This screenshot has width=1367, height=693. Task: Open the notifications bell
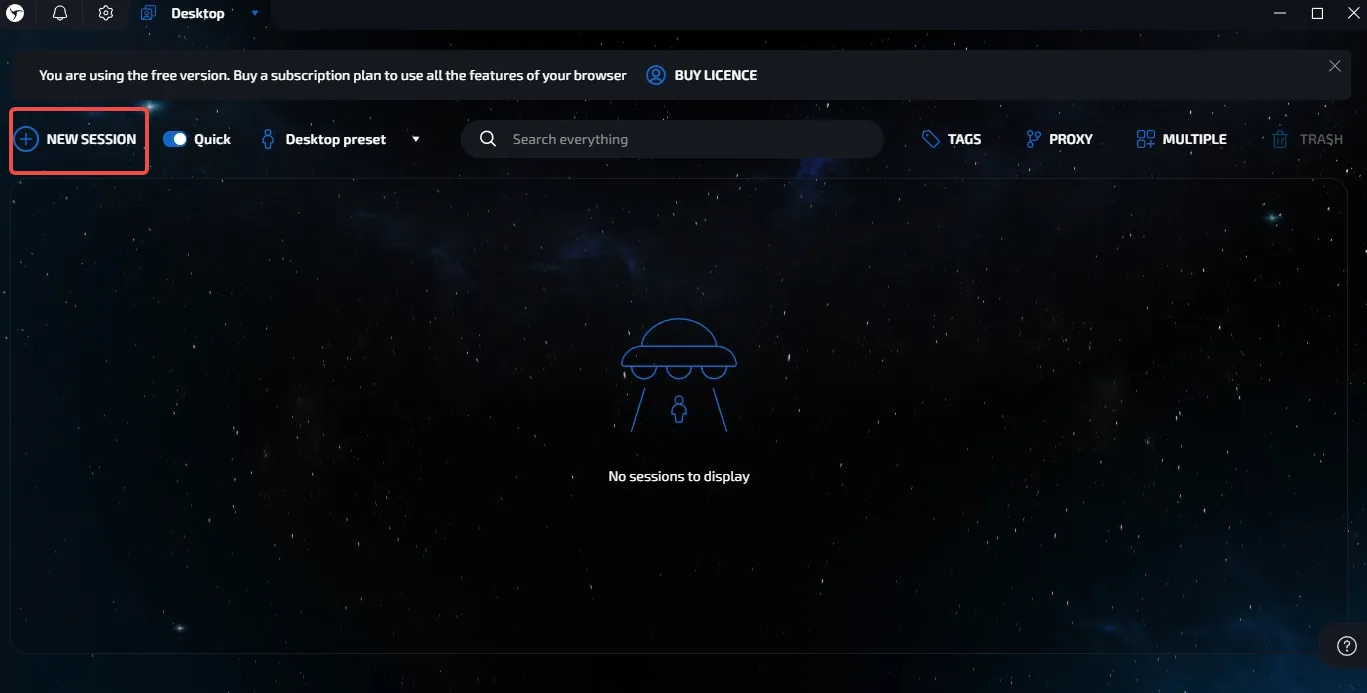60,14
